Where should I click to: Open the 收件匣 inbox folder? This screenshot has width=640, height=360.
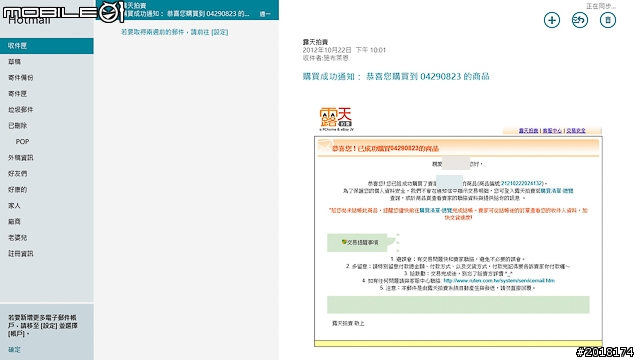[47, 46]
